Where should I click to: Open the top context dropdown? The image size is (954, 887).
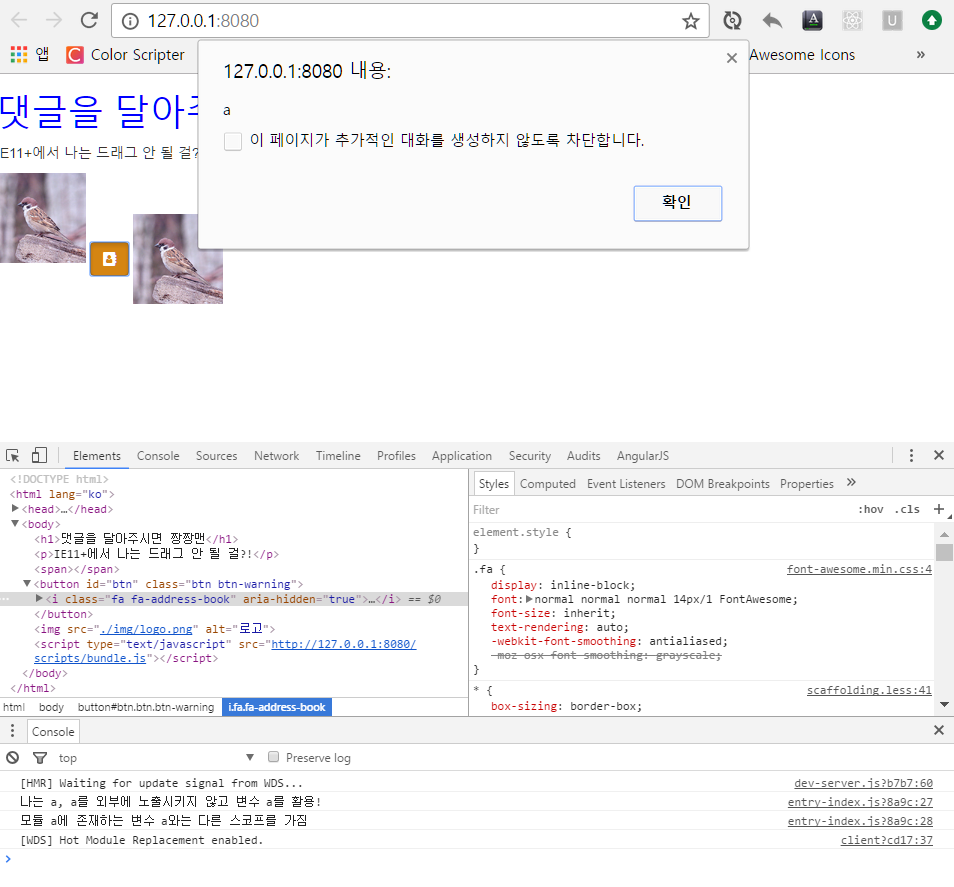click(x=156, y=757)
